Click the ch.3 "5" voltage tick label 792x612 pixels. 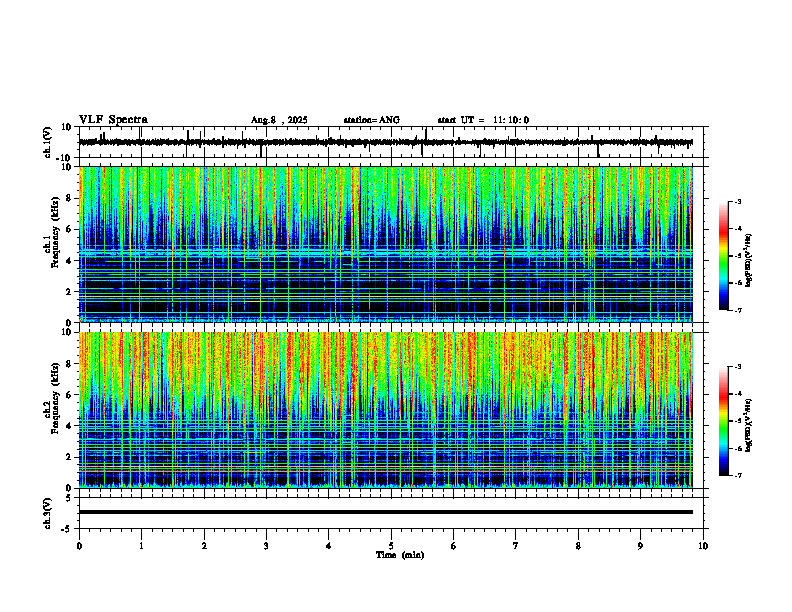pos(70,498)
